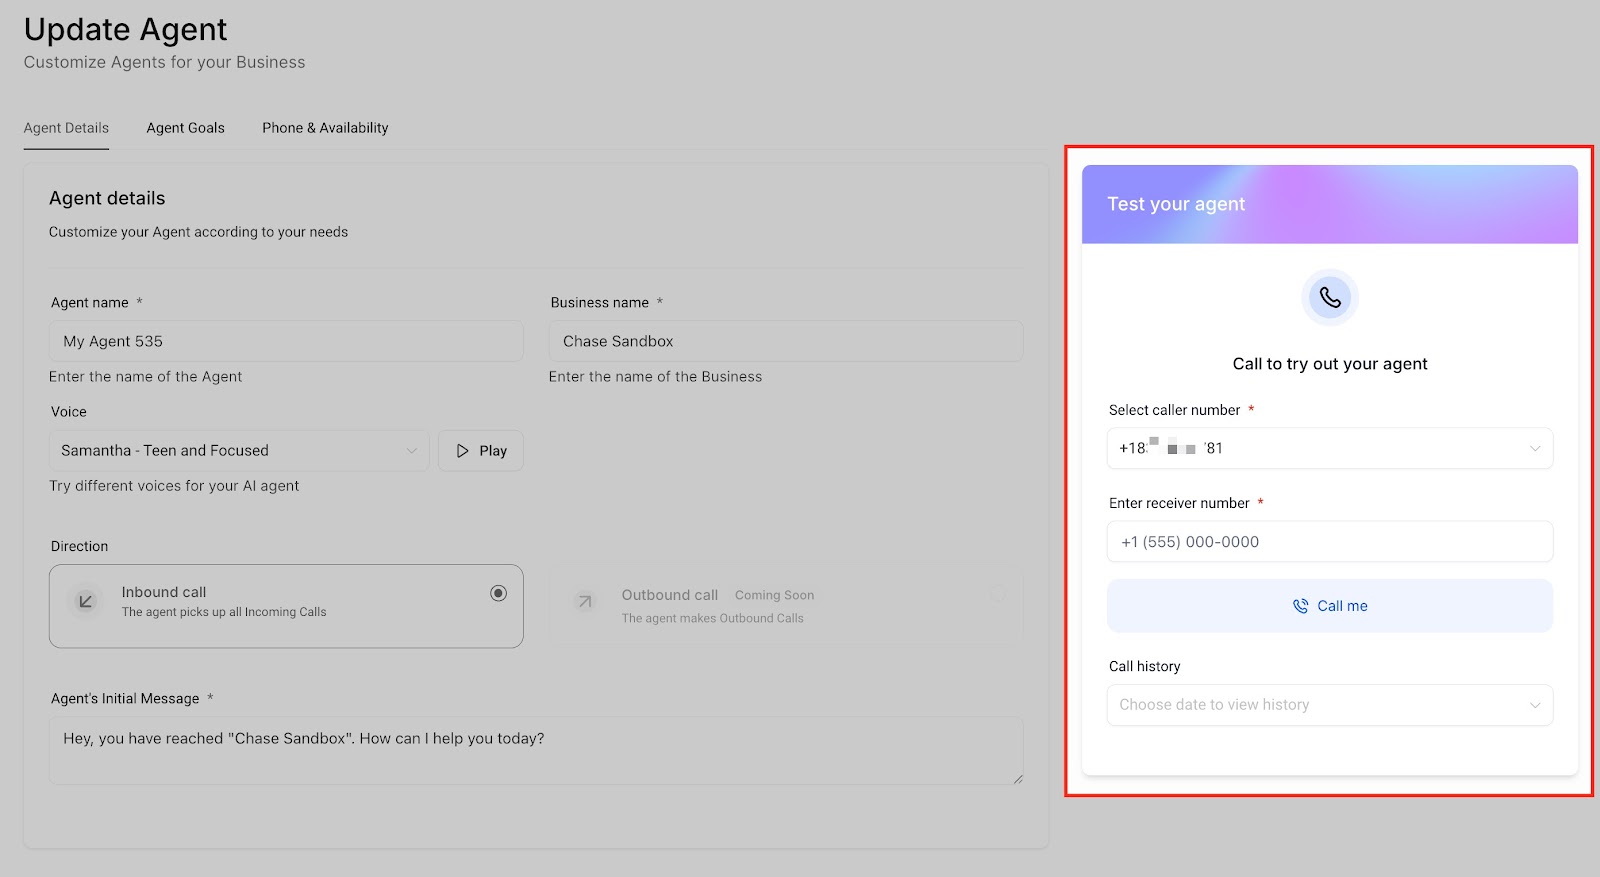Click the inbound arrow icon

86,601
